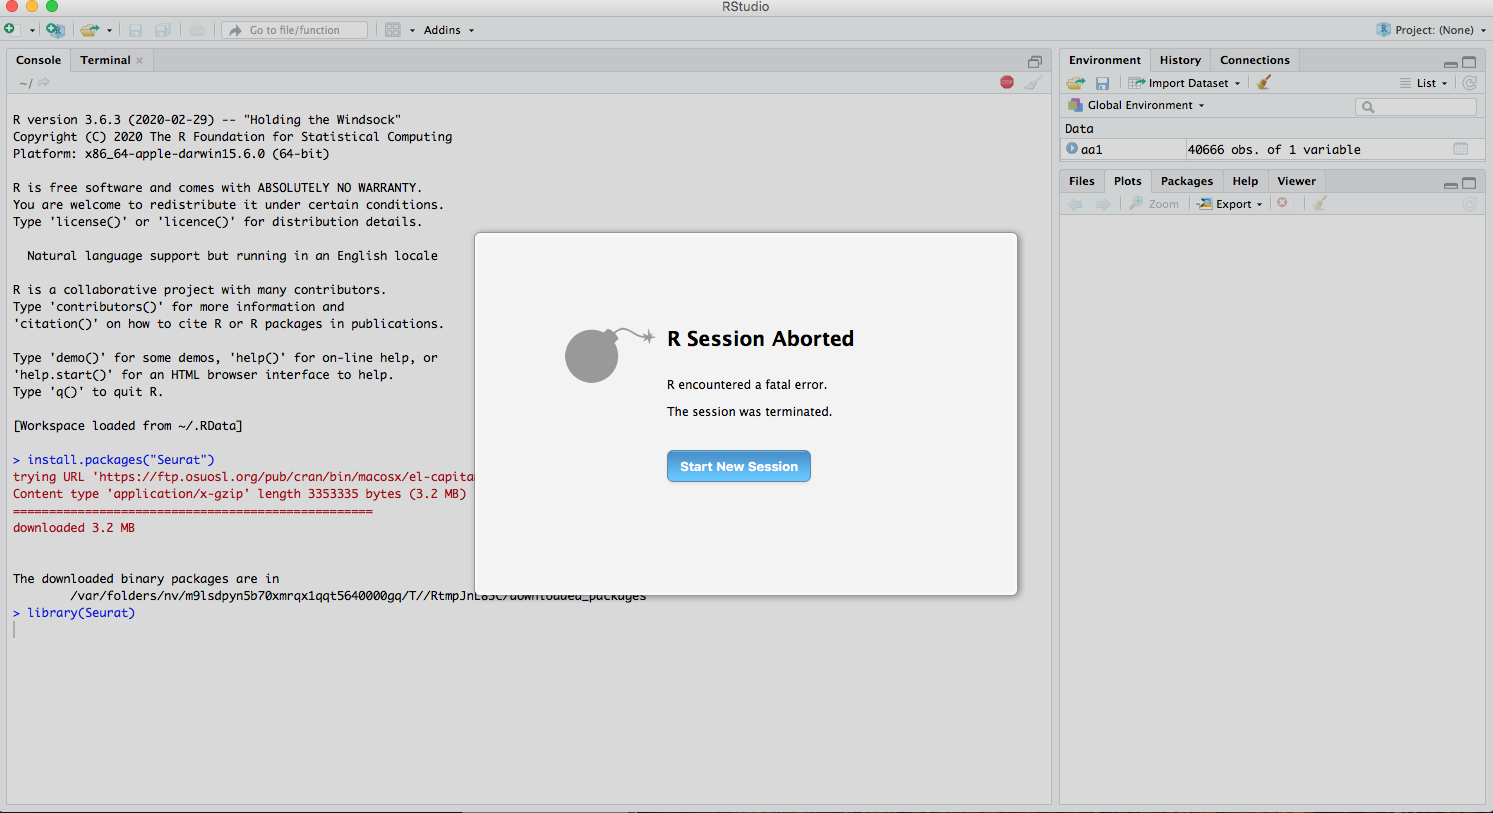Open the Global Environment dropdown
The width and height of the screenshot is (1493, 813).
coord(1135,104)
